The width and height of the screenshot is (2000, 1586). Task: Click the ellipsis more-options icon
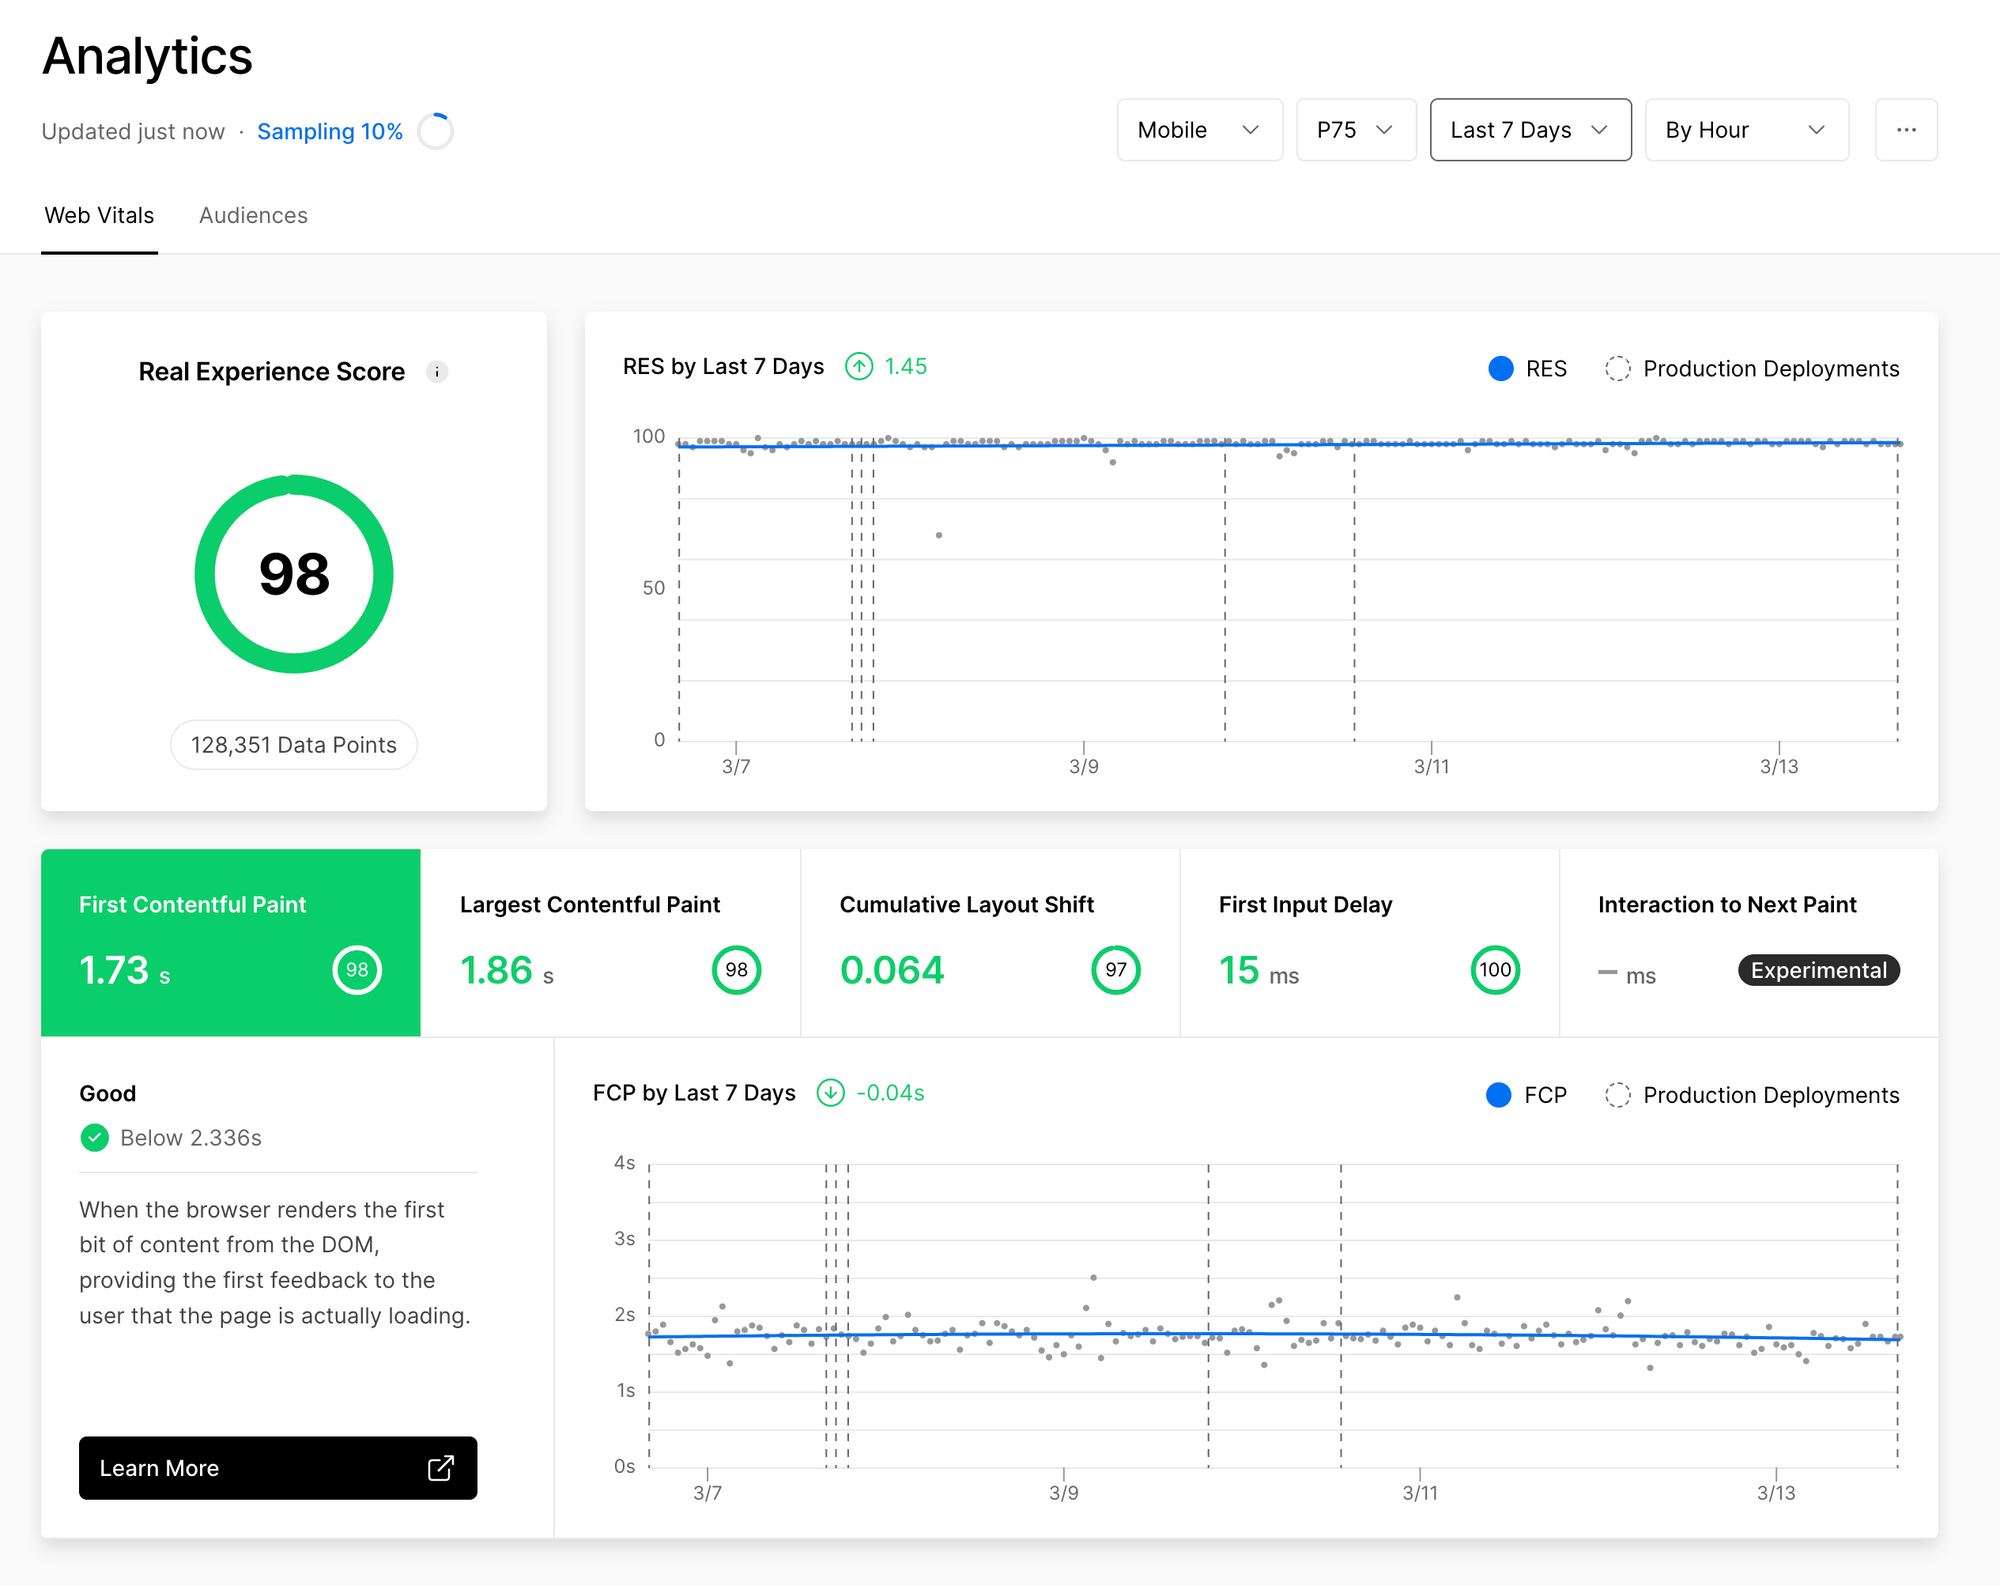pyautogui.click(x=1906, y=129)
